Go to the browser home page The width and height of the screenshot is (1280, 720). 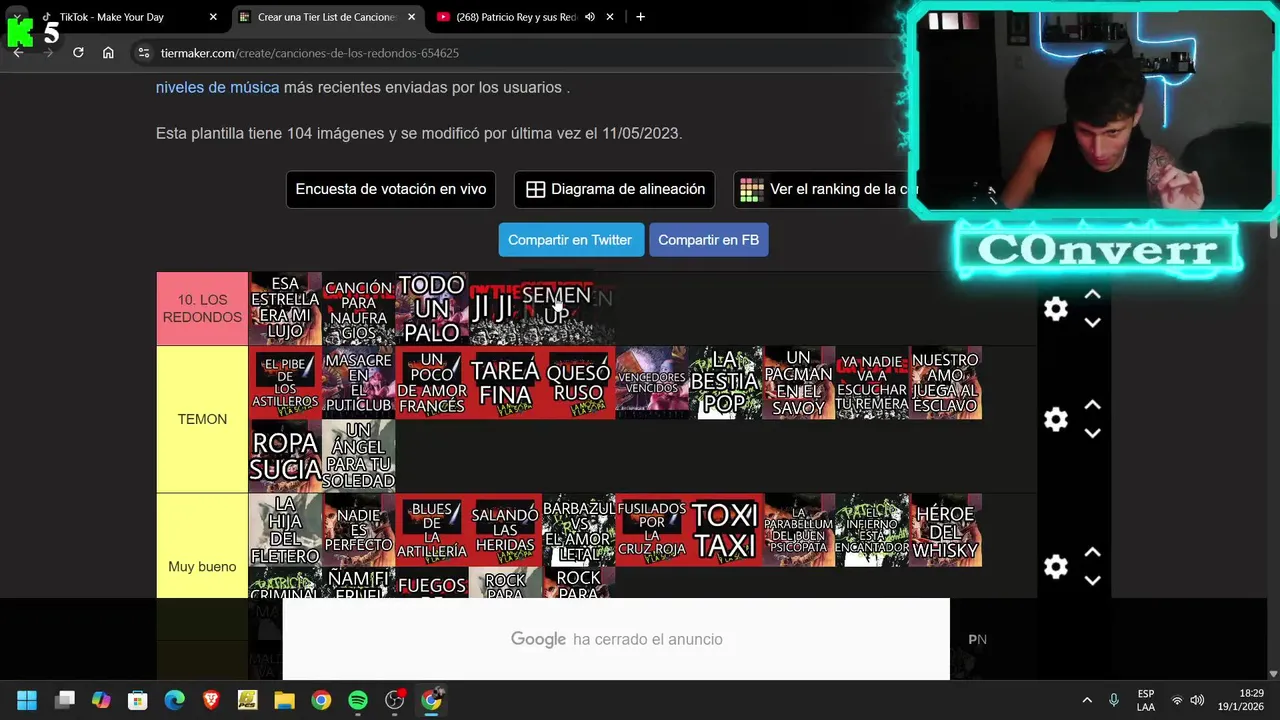pyautogui.click(x=108, y=53)
